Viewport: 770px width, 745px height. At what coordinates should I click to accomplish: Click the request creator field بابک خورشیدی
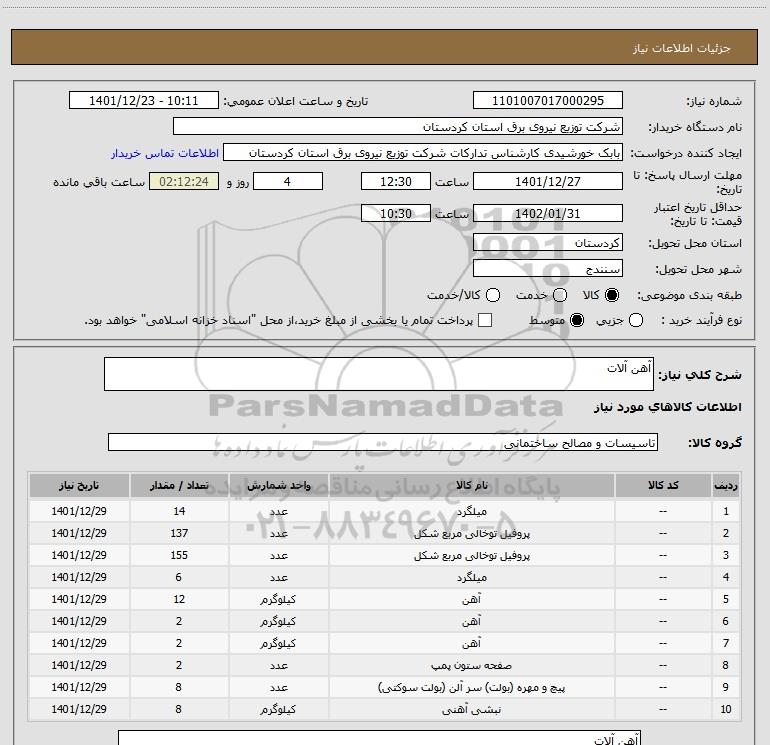[x=422, y=153]
